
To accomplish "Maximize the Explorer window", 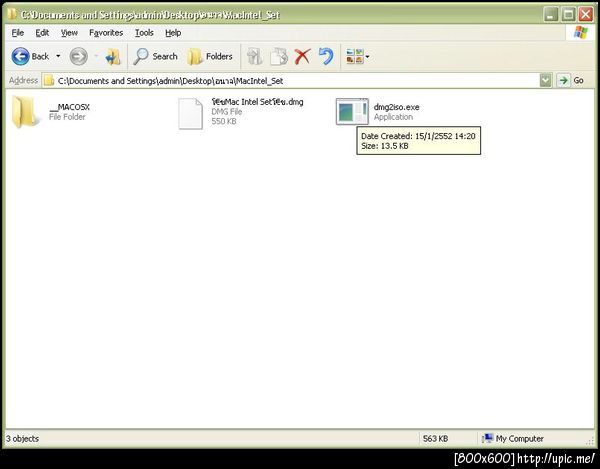I will point(569,15).
